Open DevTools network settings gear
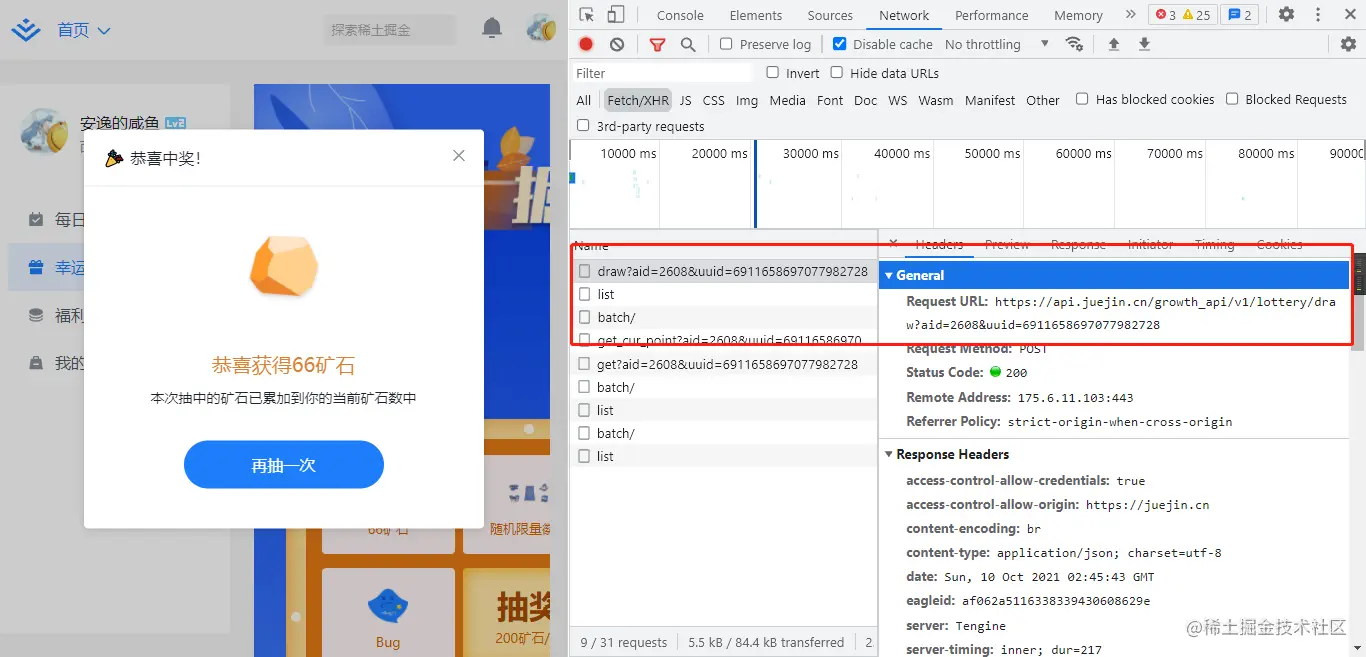Image resolution: width=1366 pixels, height=657 pixels. (1348, 44)
